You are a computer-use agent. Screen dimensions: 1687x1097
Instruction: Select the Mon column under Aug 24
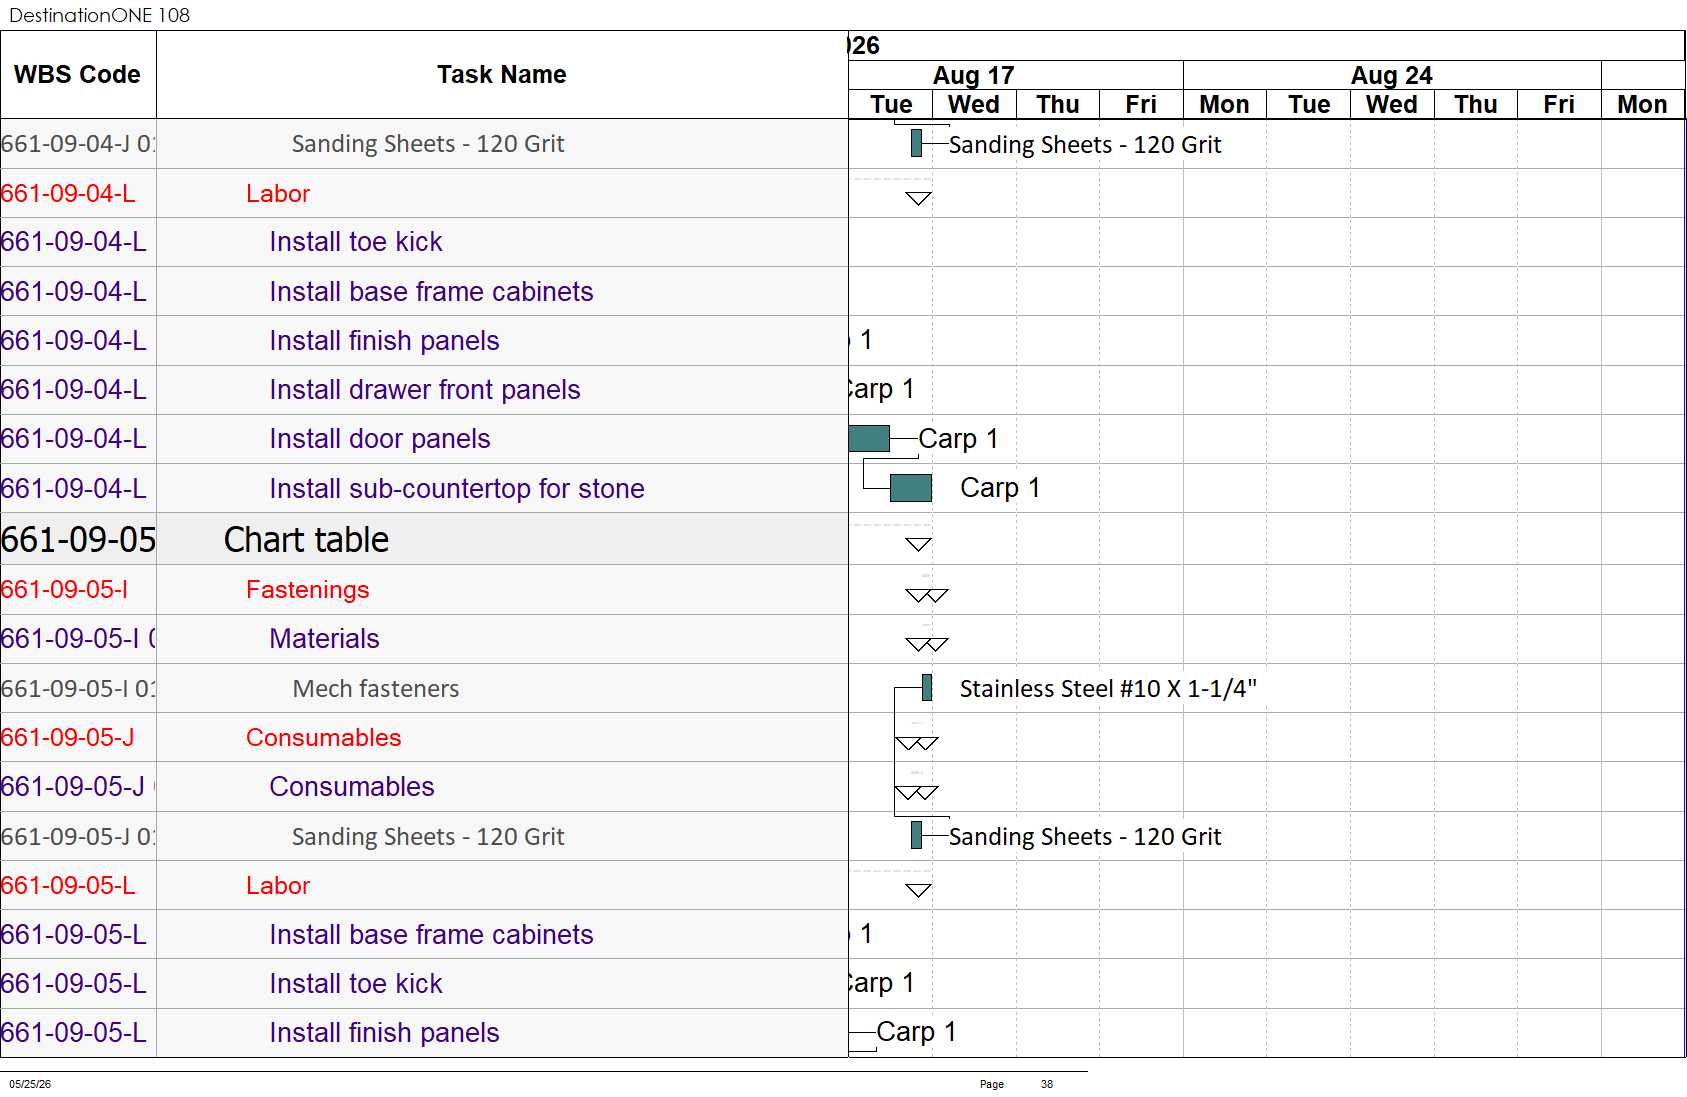pos(1225,104)
